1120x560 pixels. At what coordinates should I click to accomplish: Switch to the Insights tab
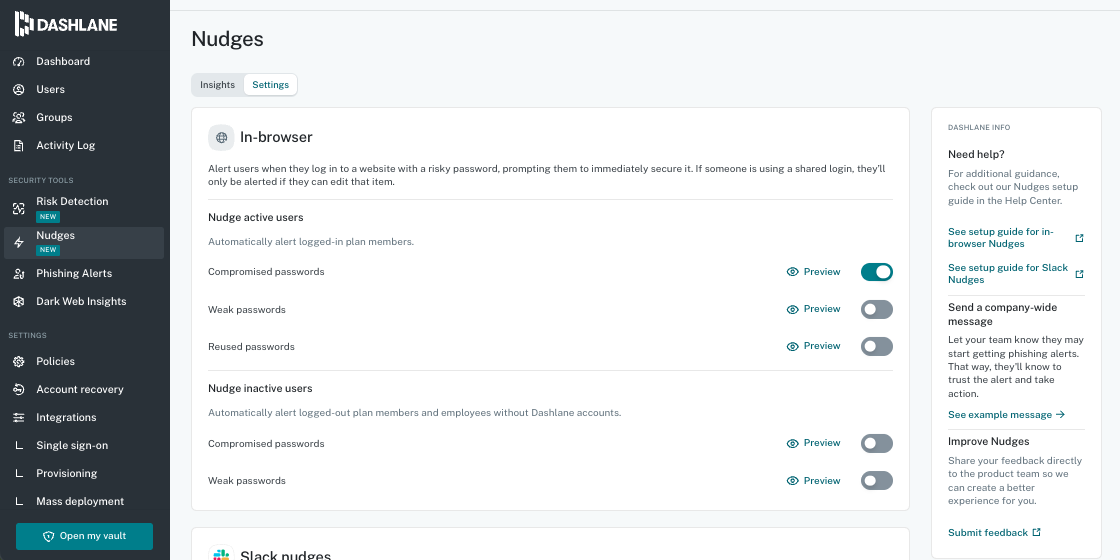(x=217, y=85)
